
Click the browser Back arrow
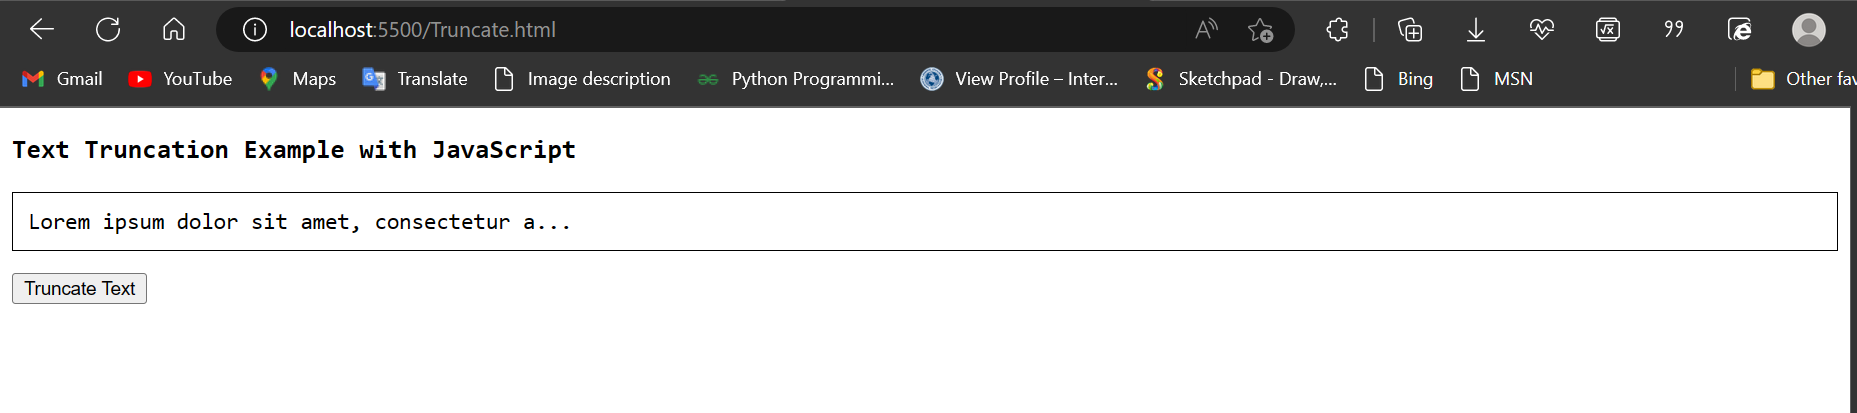[x=42, y=30]
